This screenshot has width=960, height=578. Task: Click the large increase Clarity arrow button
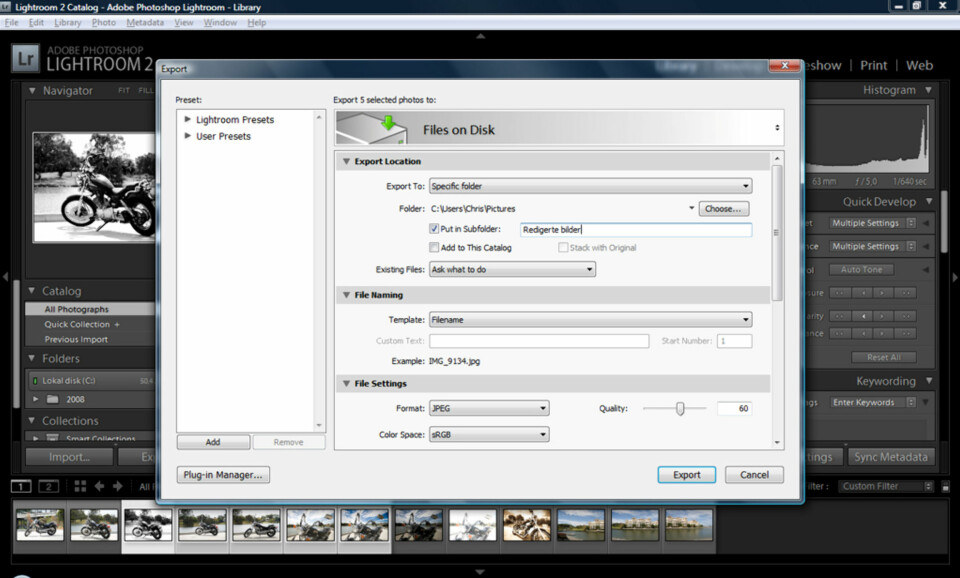click(906, 316)
